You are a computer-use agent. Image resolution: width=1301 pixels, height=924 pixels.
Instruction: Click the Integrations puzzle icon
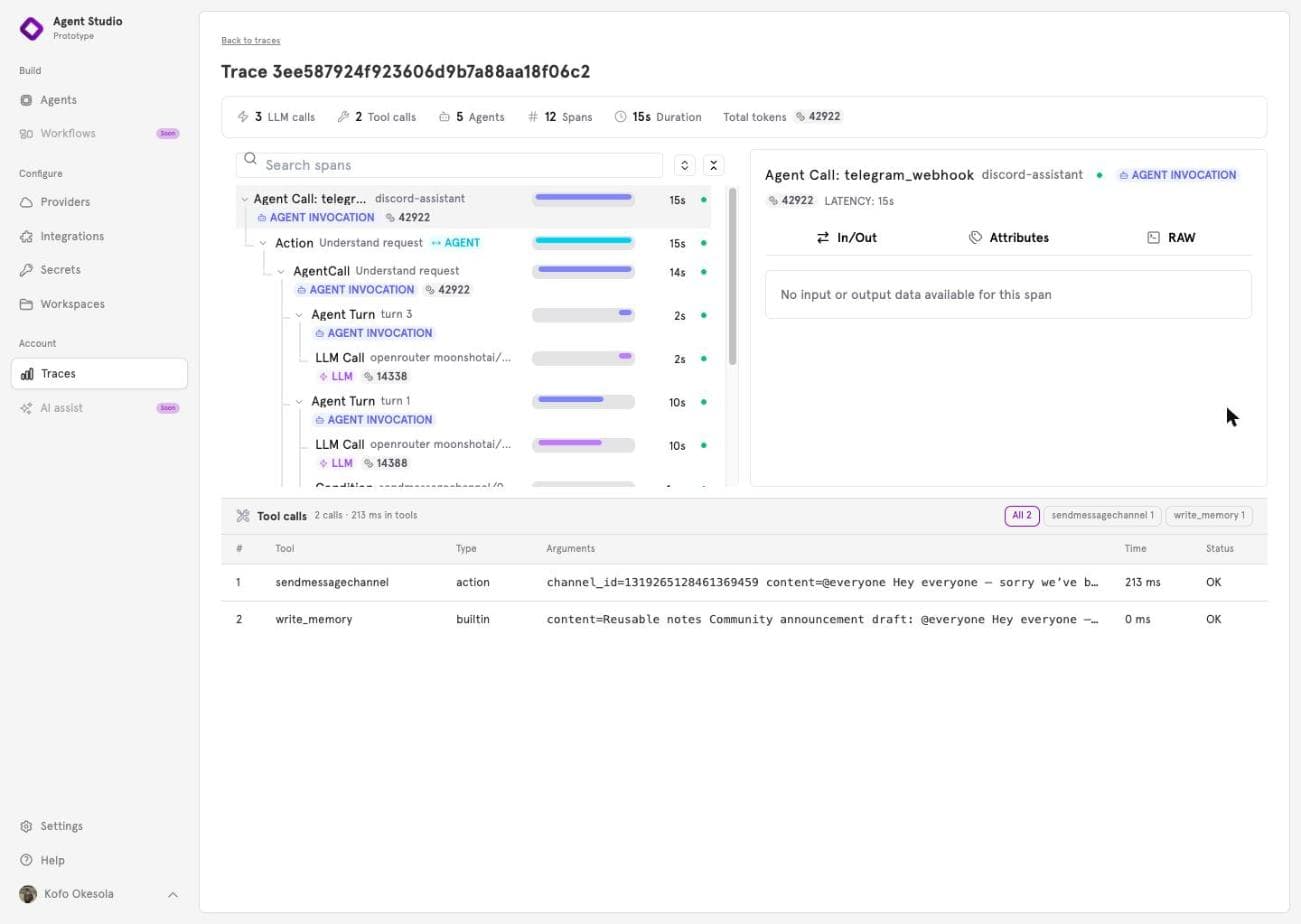(26, 236)
